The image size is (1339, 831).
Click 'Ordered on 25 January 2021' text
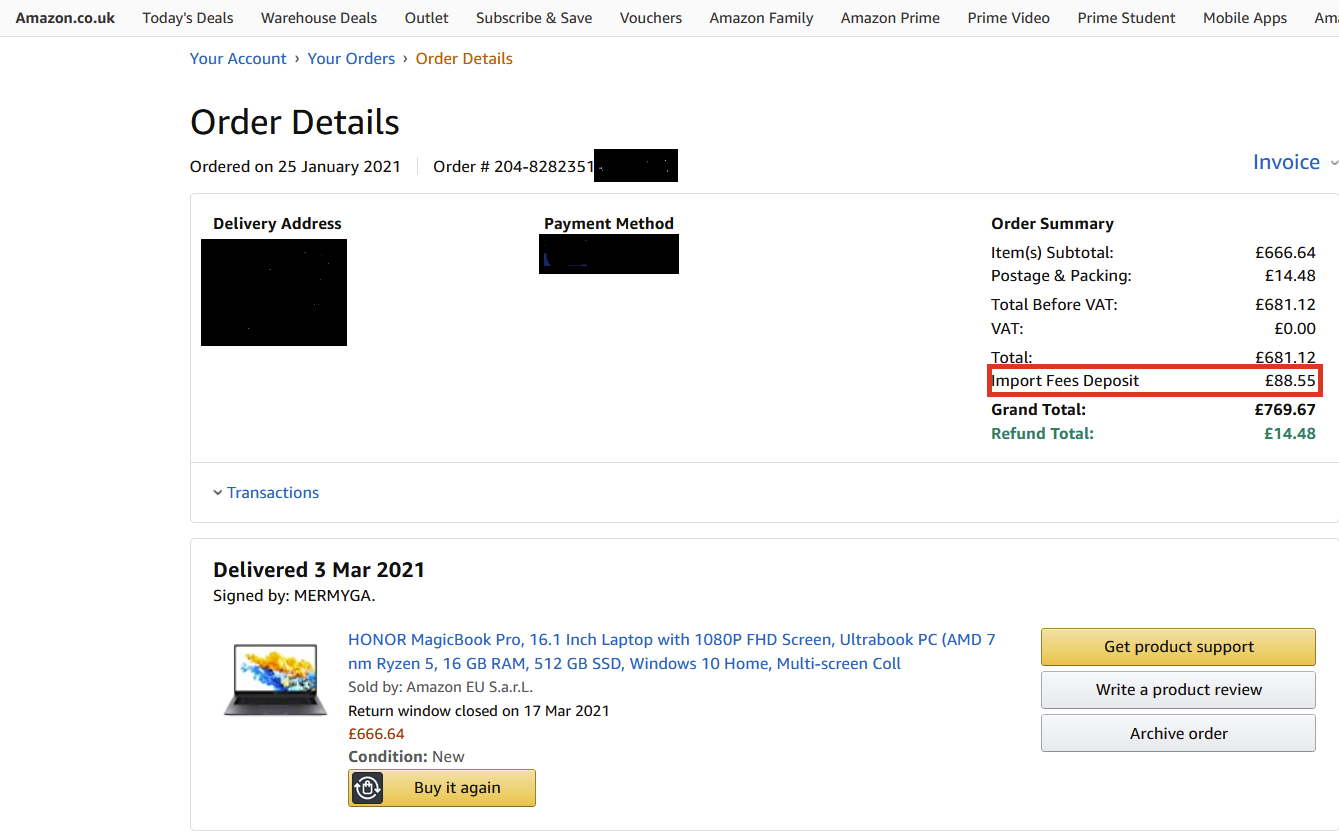point(295,166)
